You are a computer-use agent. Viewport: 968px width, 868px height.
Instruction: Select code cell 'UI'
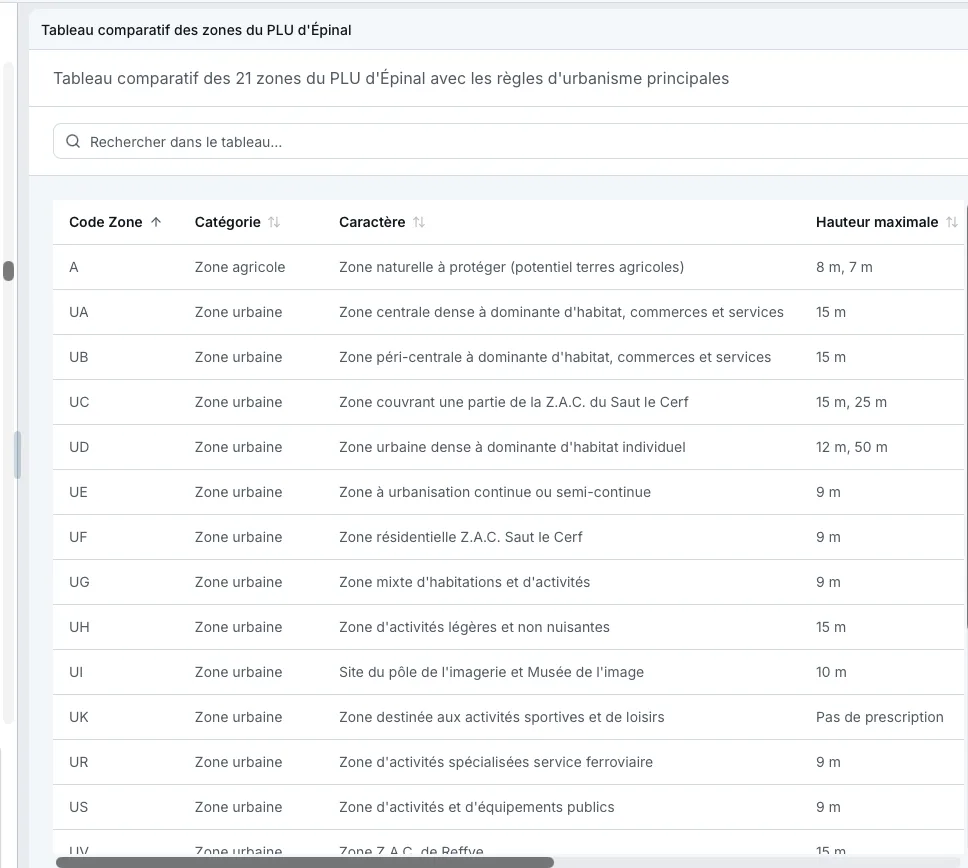[76, 673]
